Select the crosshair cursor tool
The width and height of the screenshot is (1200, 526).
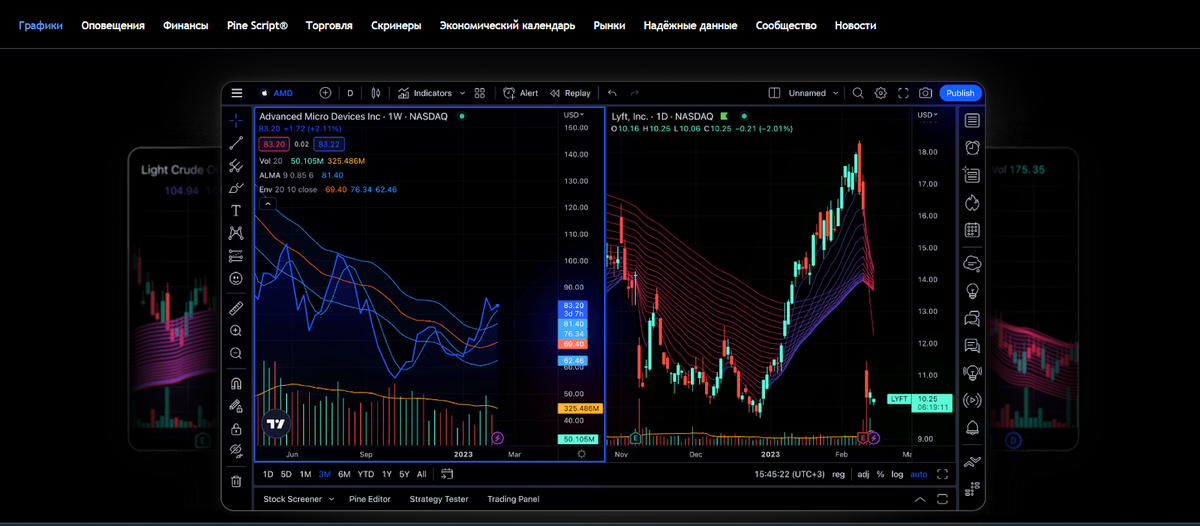(x=236, y=121)
